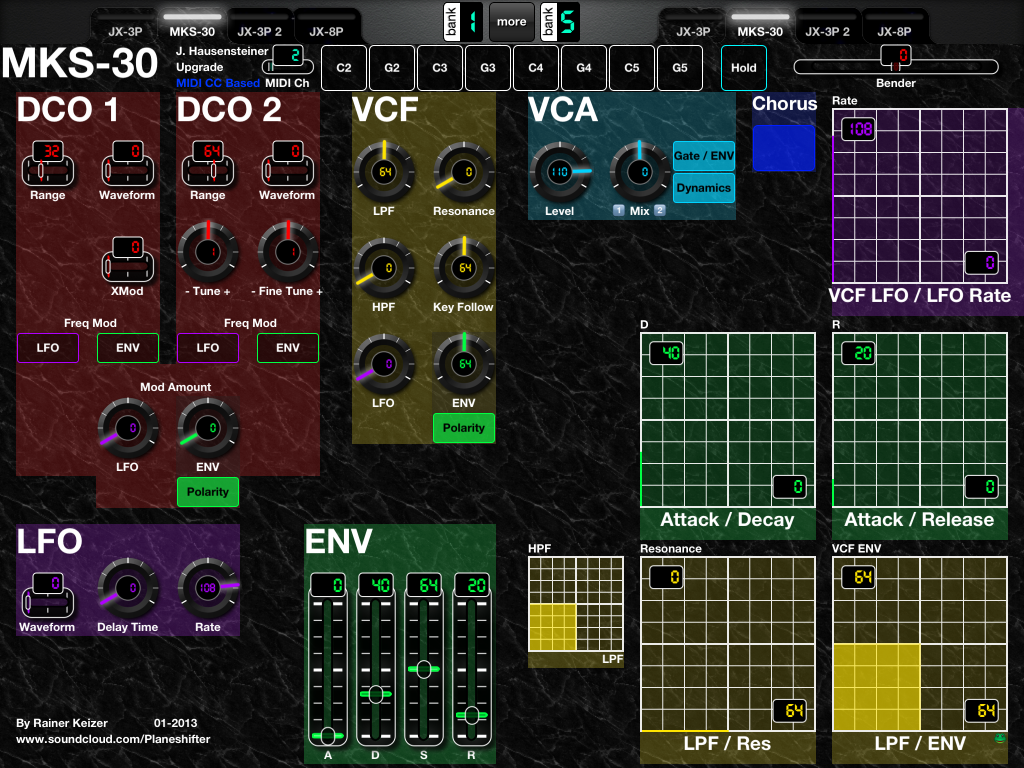The height and width of the screenshot is (768, 1024).
Task: Toggle DCO 1 Freq Mod ENV
Action: click(128, 348)
